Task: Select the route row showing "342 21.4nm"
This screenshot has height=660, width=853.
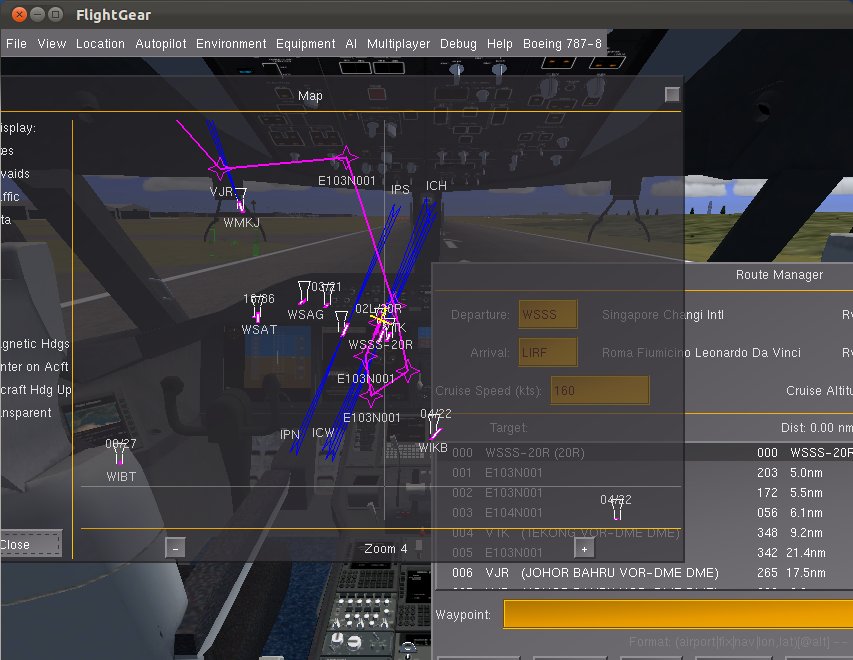Action: tap(646, 553)
